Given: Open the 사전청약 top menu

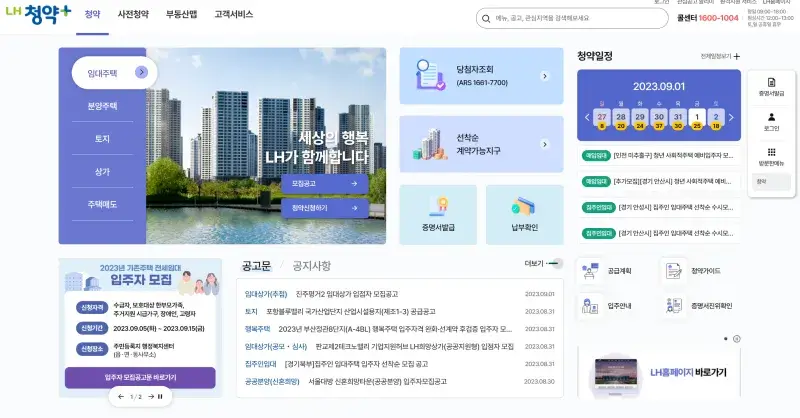Looking at the screenshot, I should point(133,14).
